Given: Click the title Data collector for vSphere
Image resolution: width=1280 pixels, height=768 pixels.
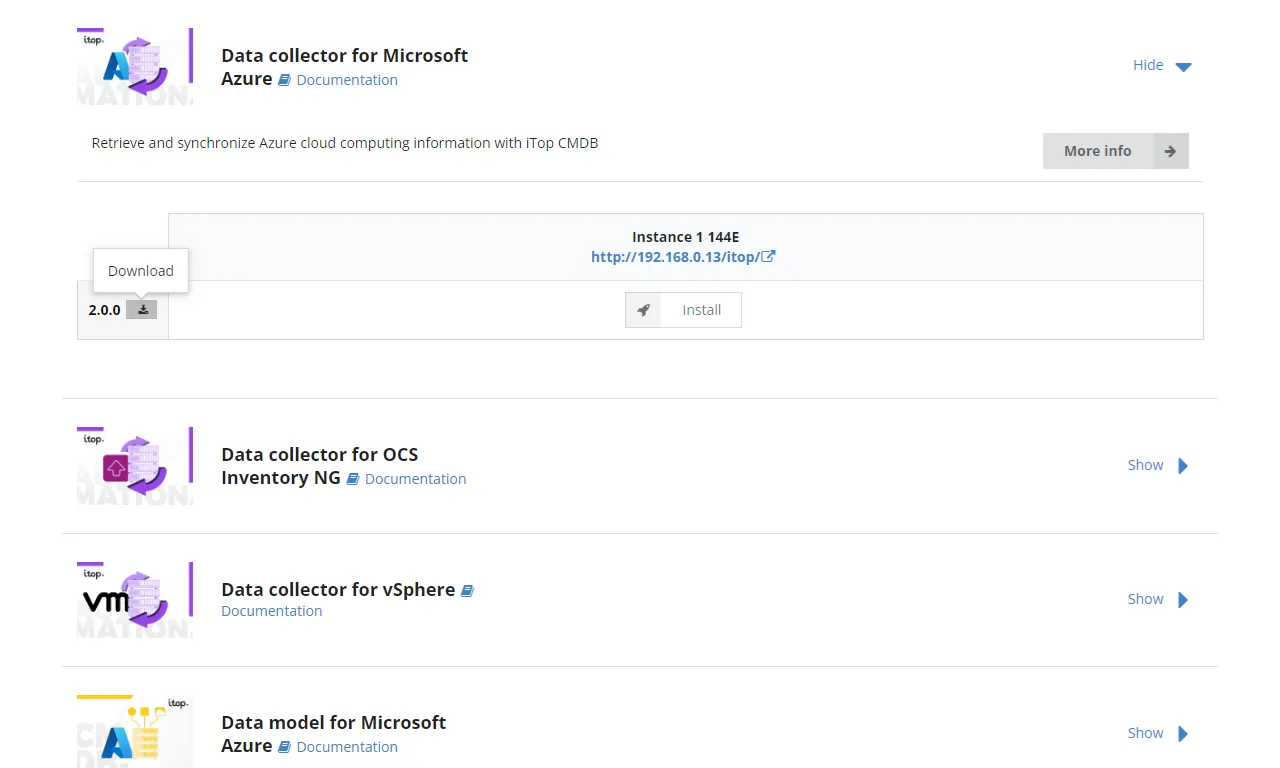Looking at the screenshot, I should 338,589.
